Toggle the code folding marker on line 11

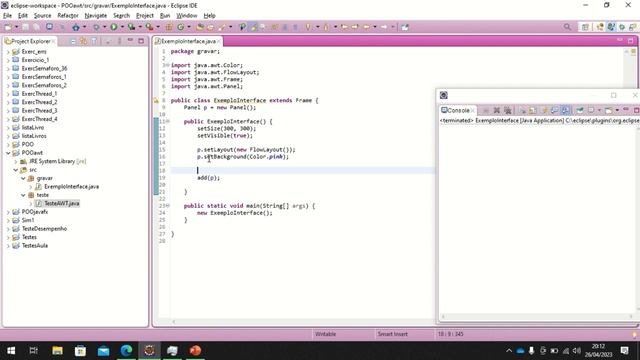[x=167, y=121]
